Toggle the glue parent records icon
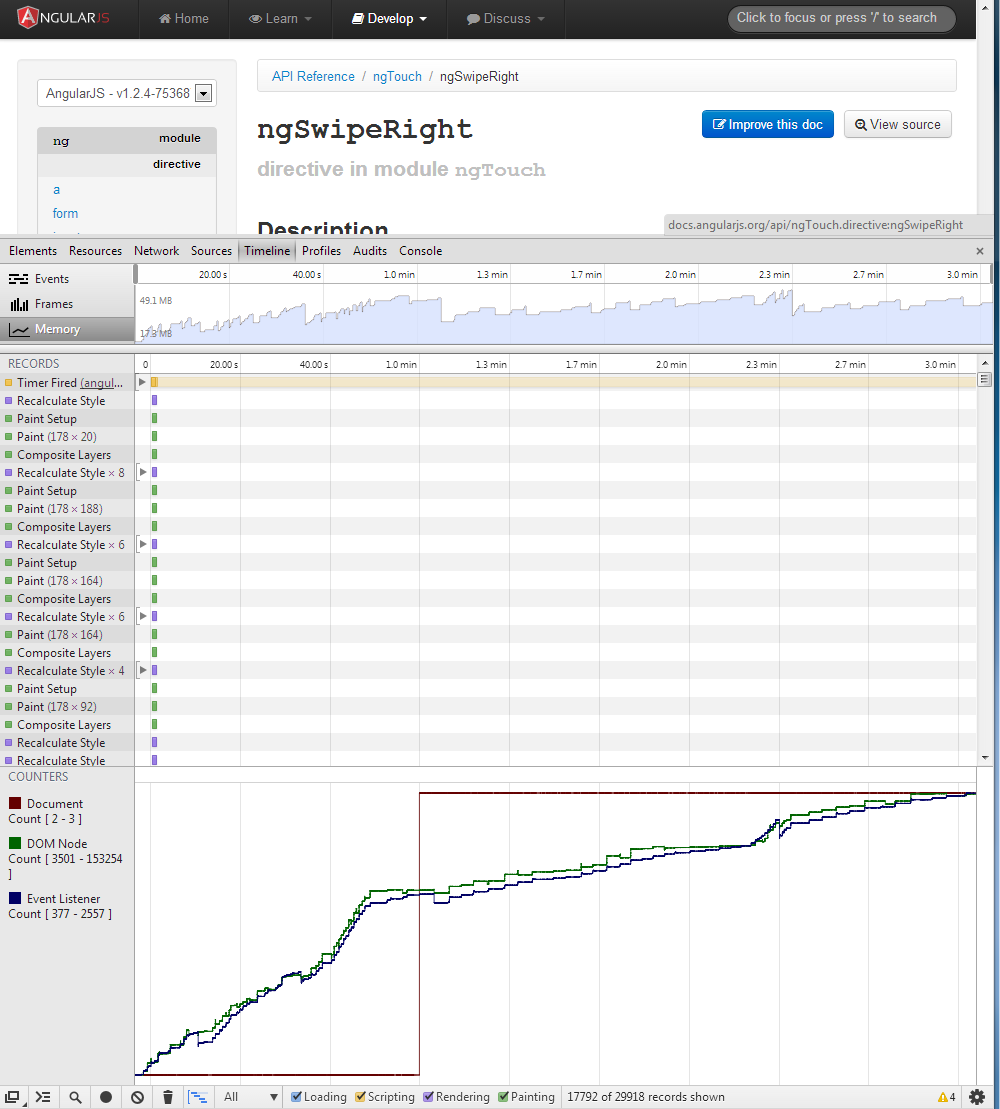The image size is (1000, 1109). pos(198,1097)
